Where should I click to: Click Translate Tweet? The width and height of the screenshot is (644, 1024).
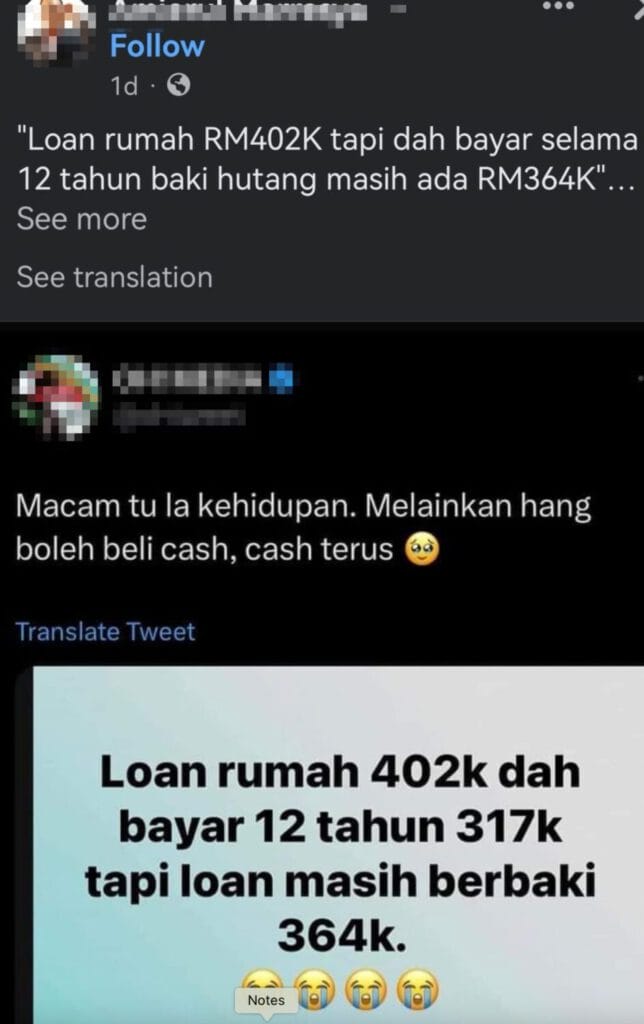coord(105,632)
